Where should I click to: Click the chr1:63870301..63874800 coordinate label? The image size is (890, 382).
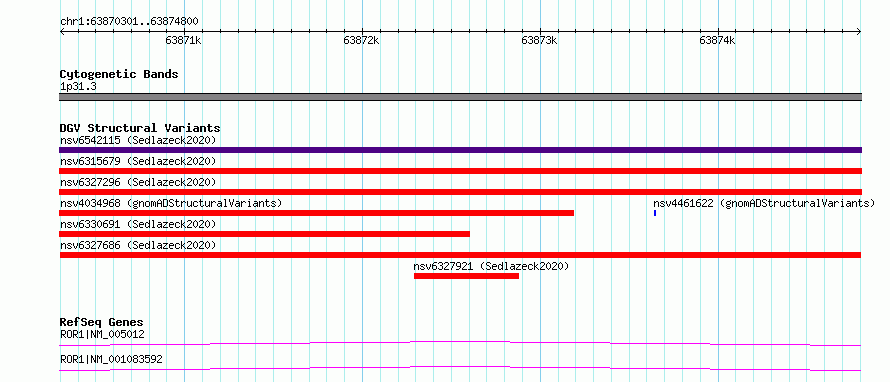tap(129, 22)
